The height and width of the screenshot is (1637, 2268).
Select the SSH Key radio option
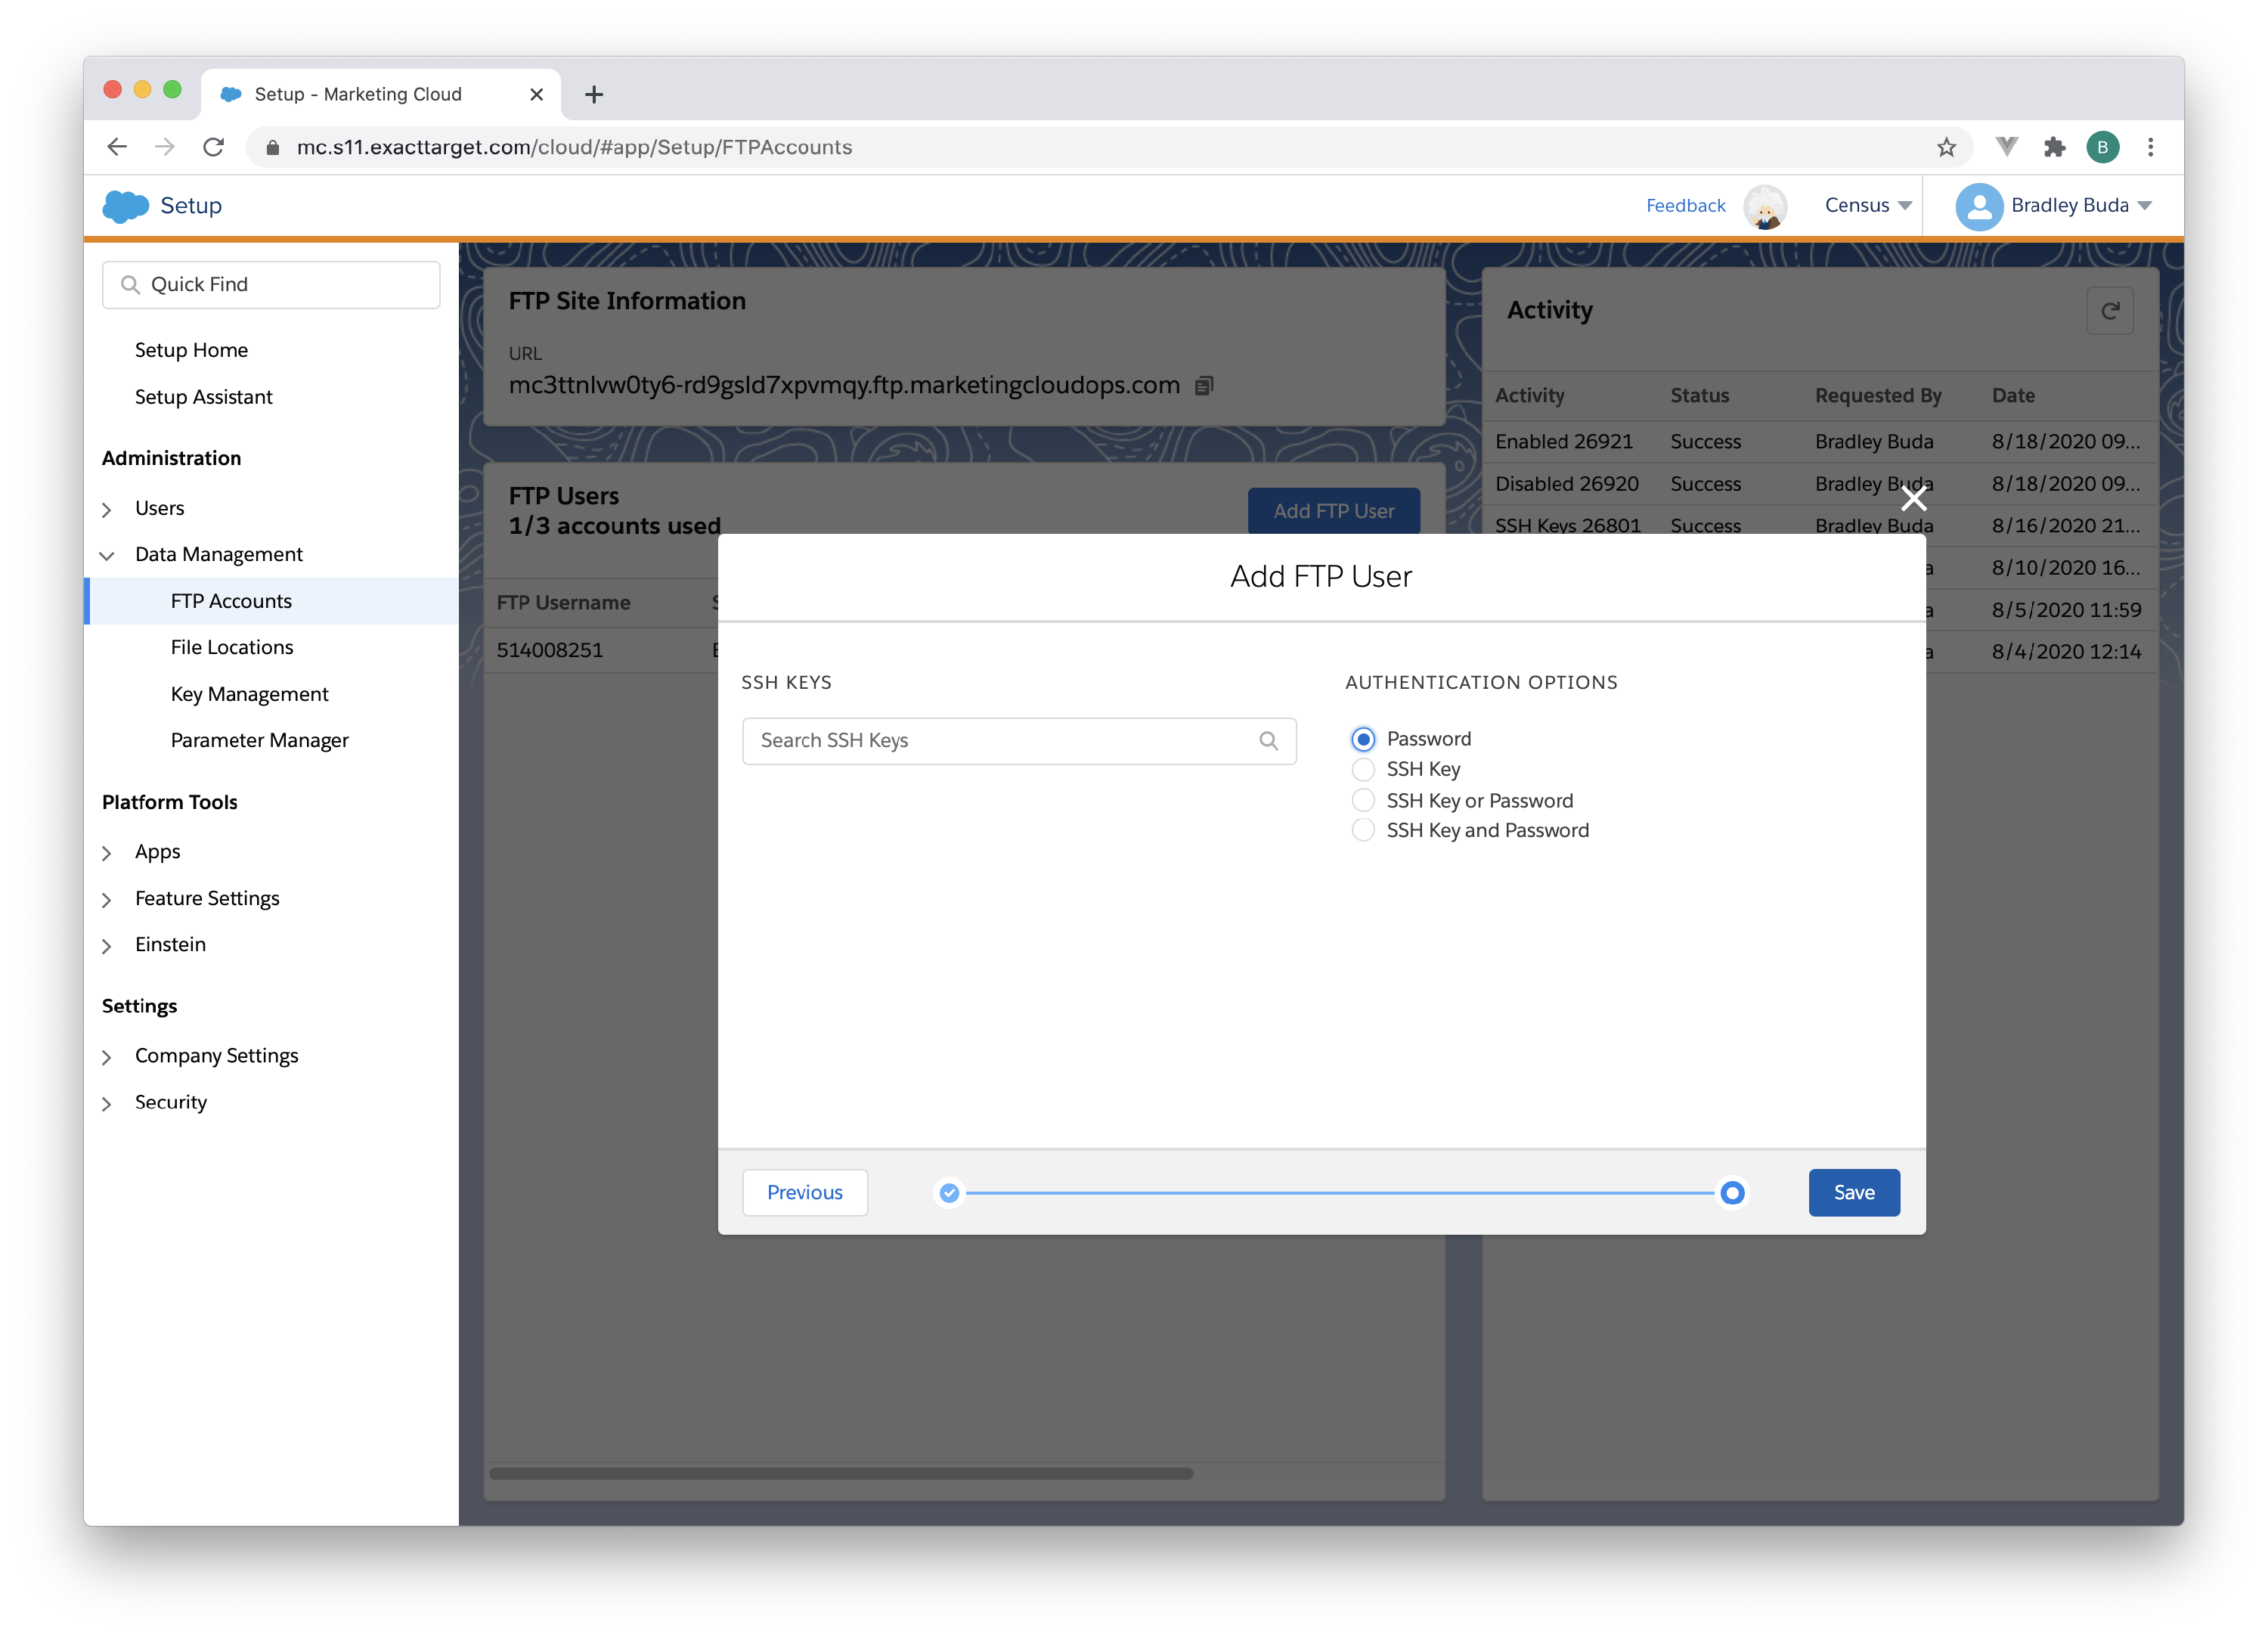[x=1363, y=770]
